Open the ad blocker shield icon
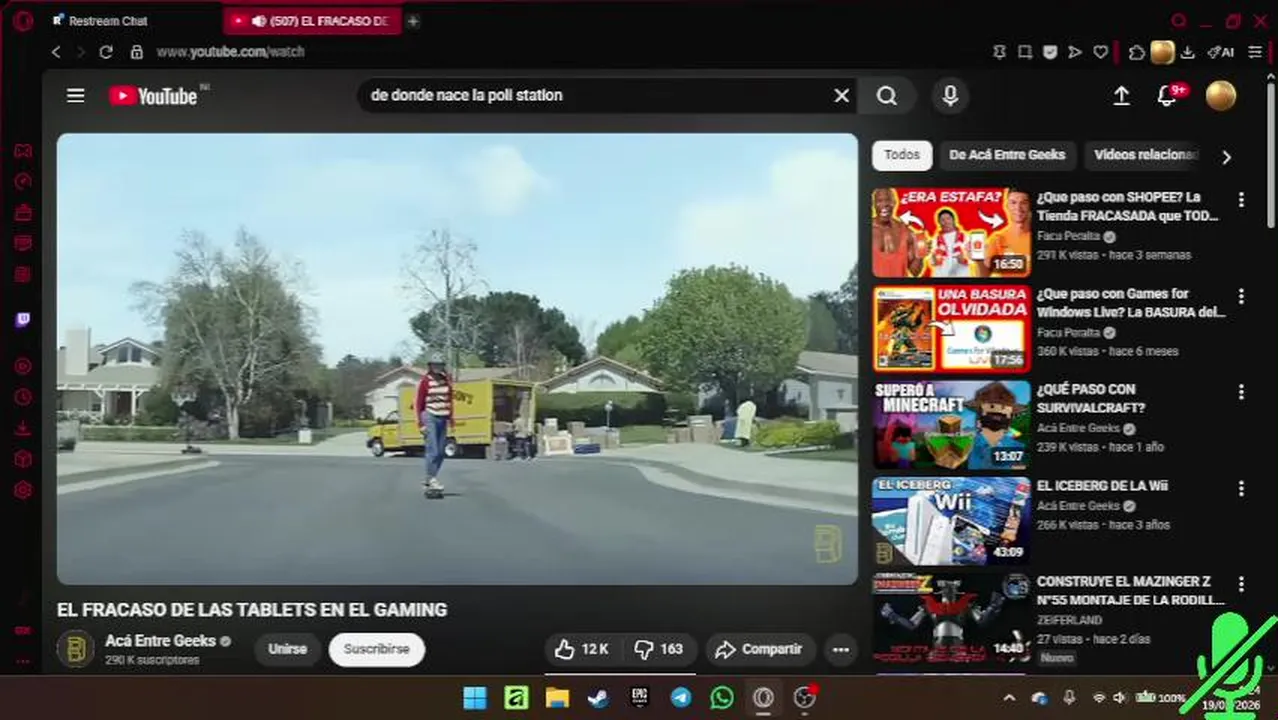Image resolution: width=1278 pixels, height=720 pixels. (x=1050, y=52)
